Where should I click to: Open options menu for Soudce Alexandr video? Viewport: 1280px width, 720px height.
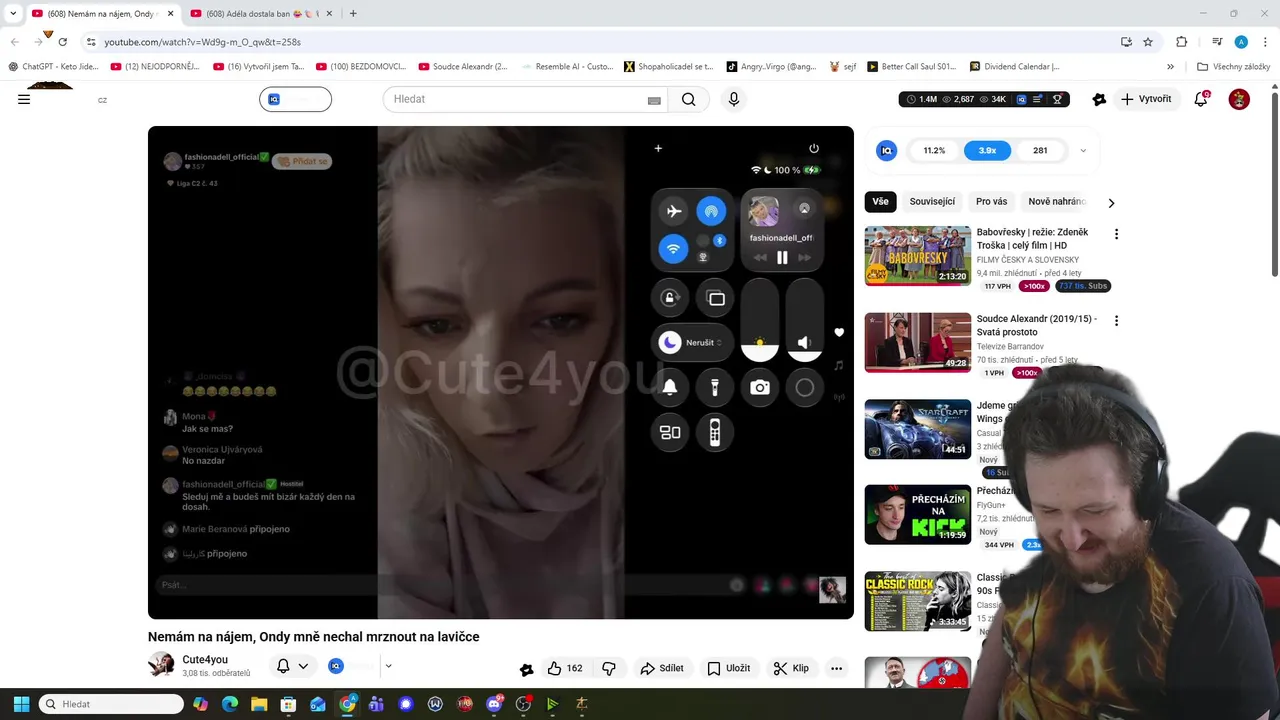1116,321
